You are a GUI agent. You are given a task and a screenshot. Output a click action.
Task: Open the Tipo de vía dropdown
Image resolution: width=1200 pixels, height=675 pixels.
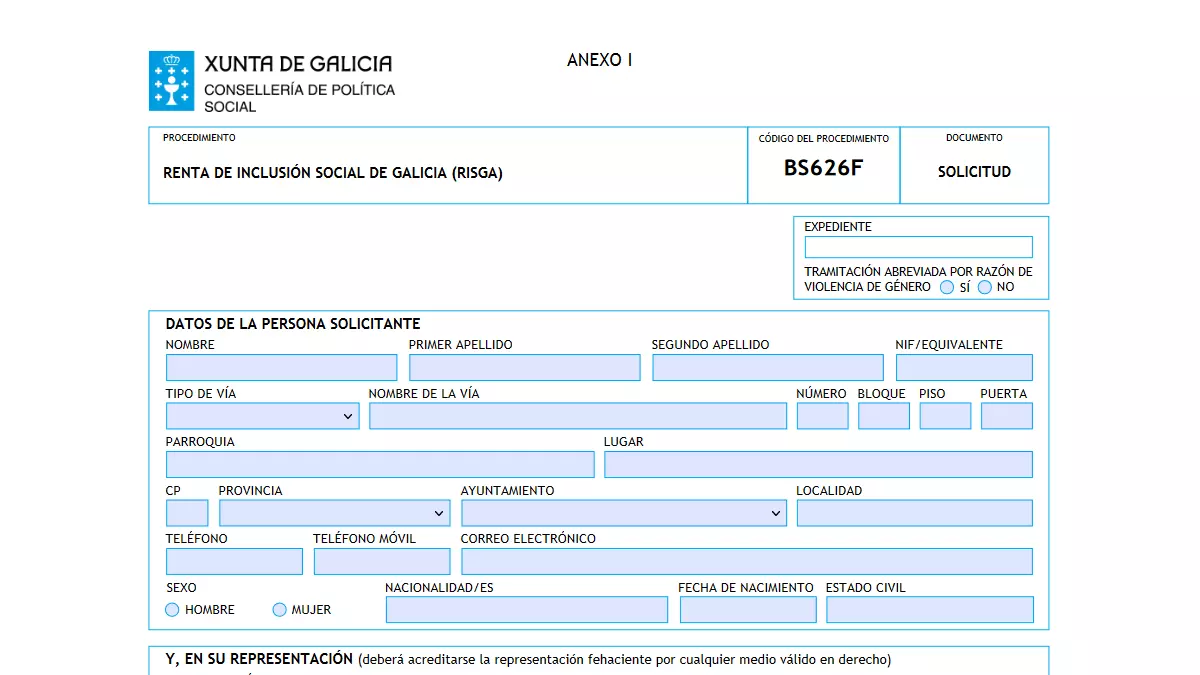click(x=262, y=416)
